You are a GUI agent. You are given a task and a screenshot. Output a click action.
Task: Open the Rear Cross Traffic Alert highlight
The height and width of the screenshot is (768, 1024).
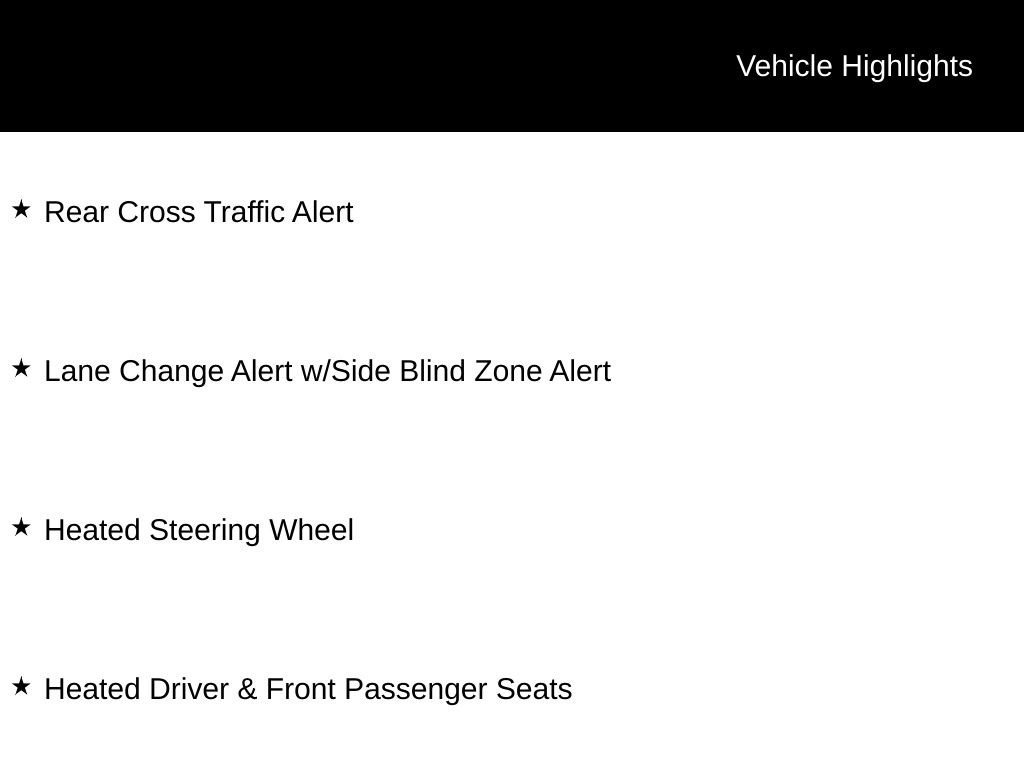click(199, 212)
